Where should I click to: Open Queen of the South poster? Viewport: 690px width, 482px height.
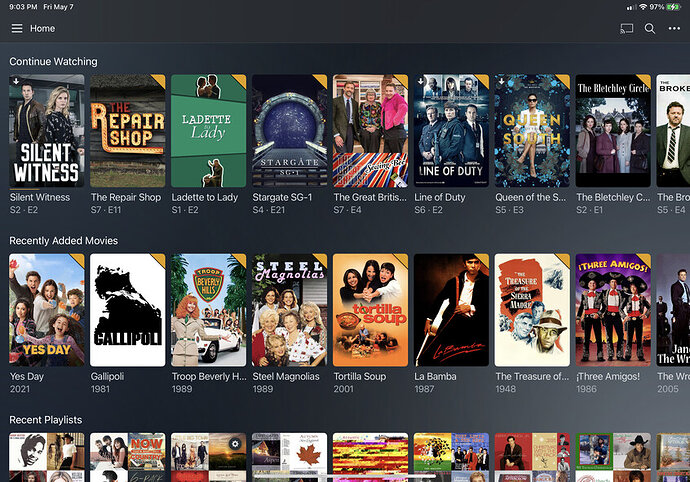click(x=532, y=131)
